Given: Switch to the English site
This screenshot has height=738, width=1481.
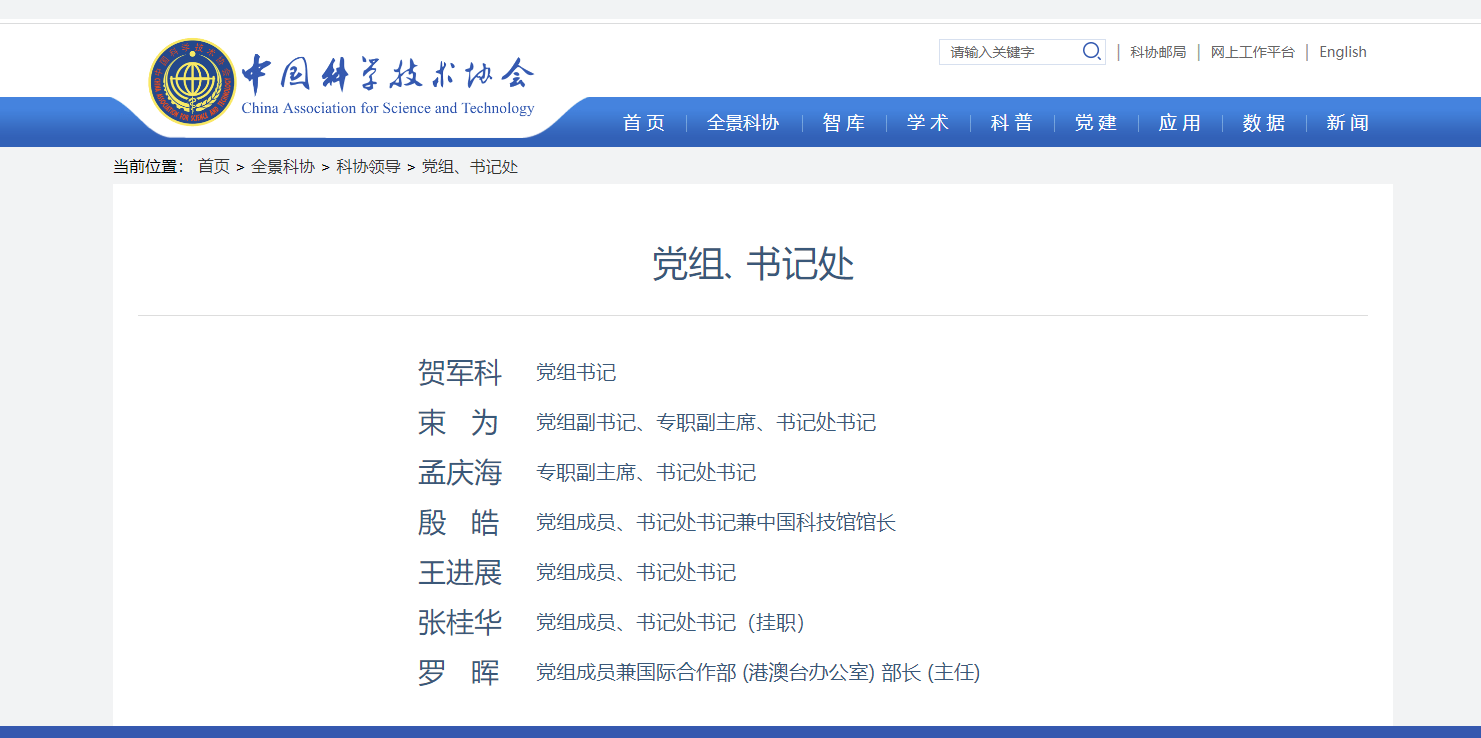Looking at the screenshot, I should [1342, 52].
